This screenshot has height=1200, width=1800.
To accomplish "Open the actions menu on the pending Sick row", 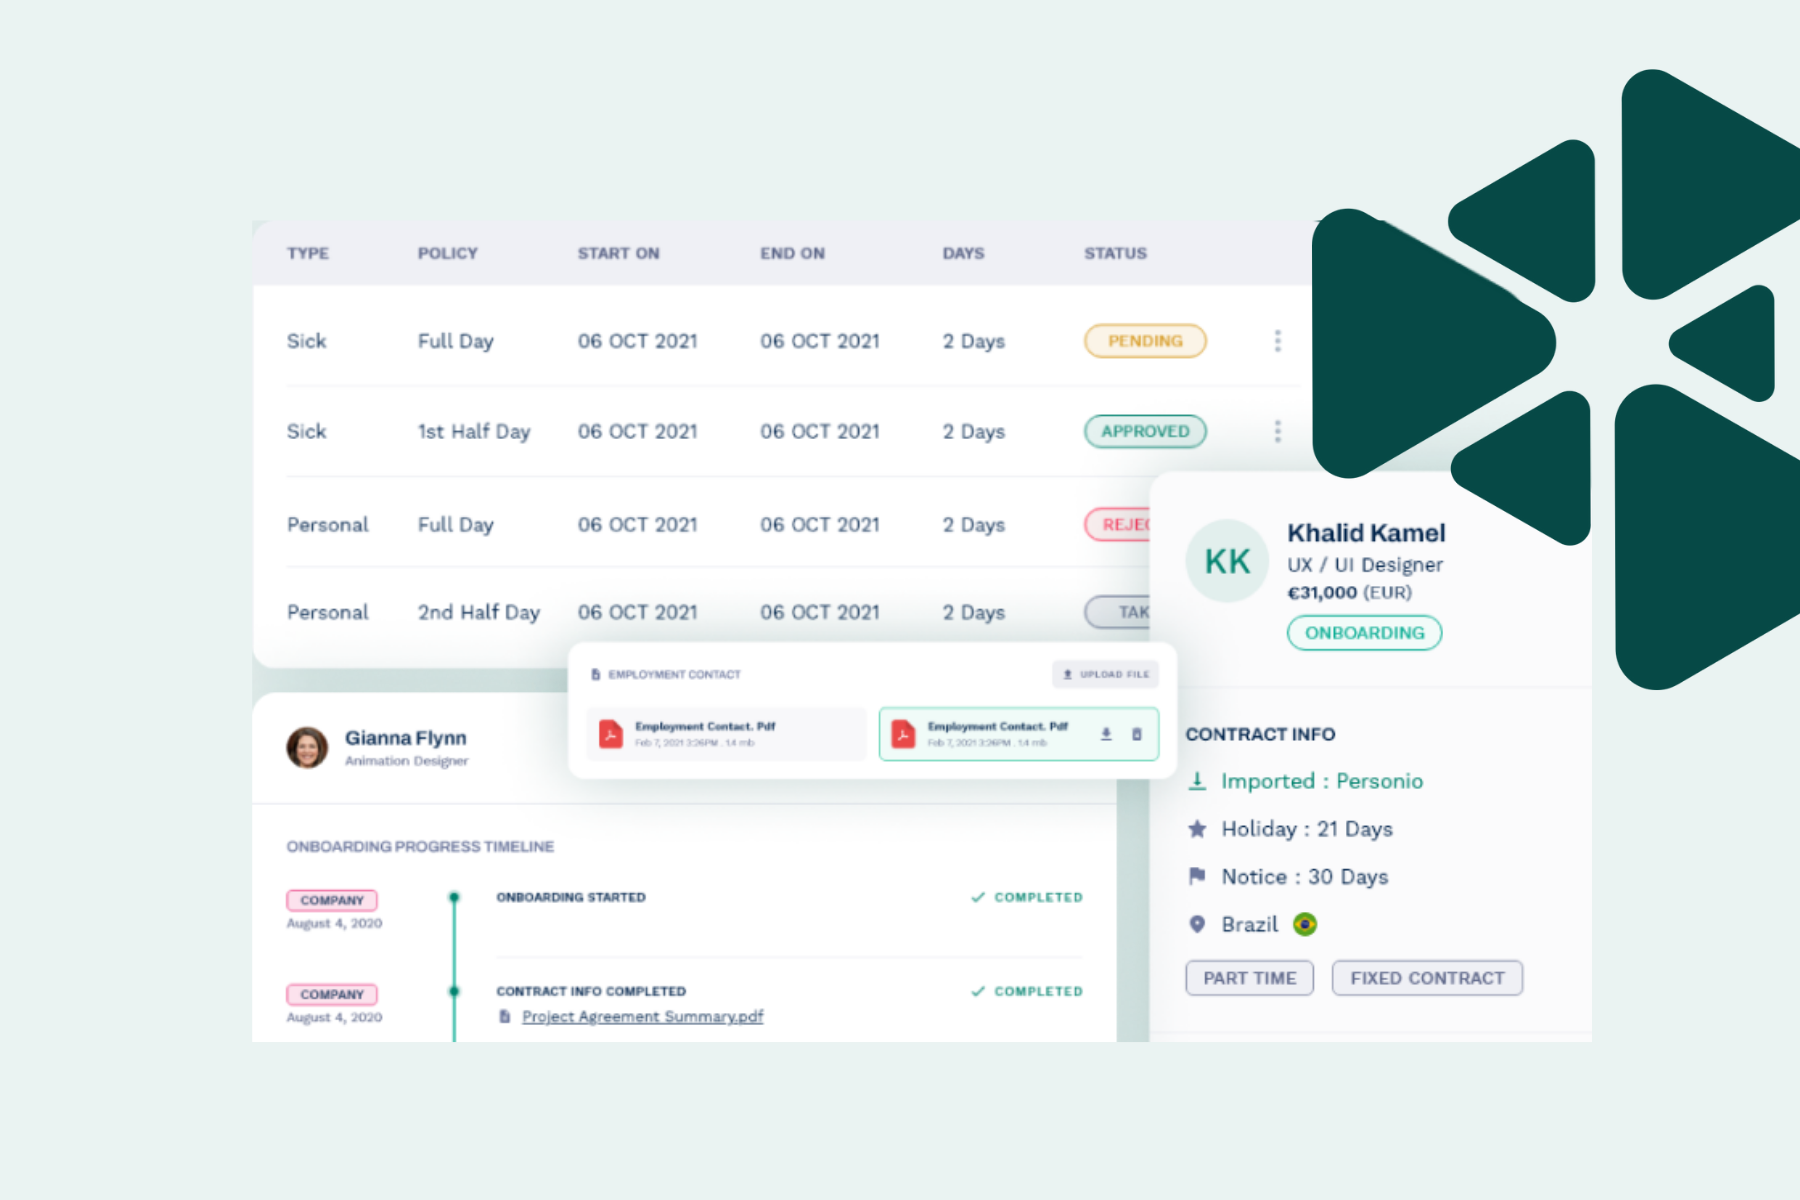I will 1277,341.
